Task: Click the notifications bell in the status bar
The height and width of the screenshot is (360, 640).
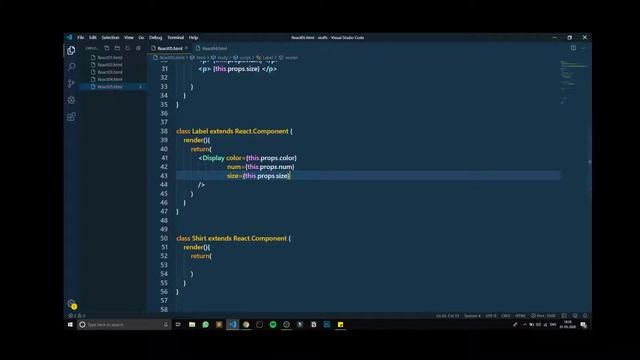Action: pyautogui.click(x=585, y=316)
